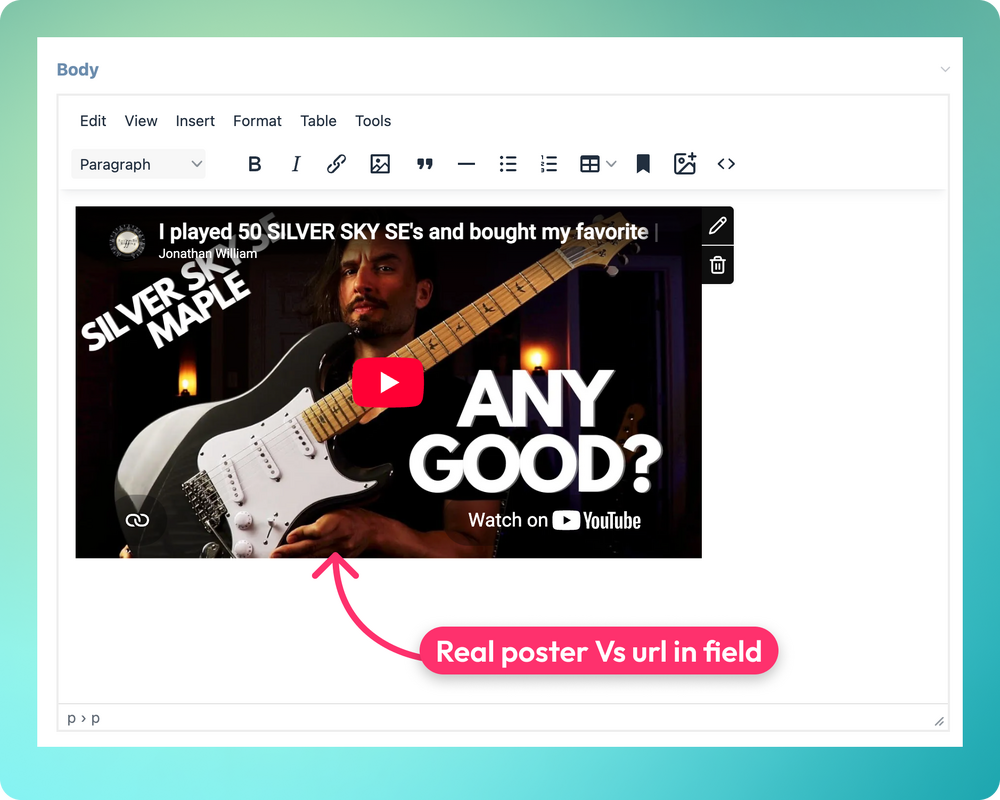Apply blockquote formatting
The image size is (1000, 800).
tap(425, 165)
